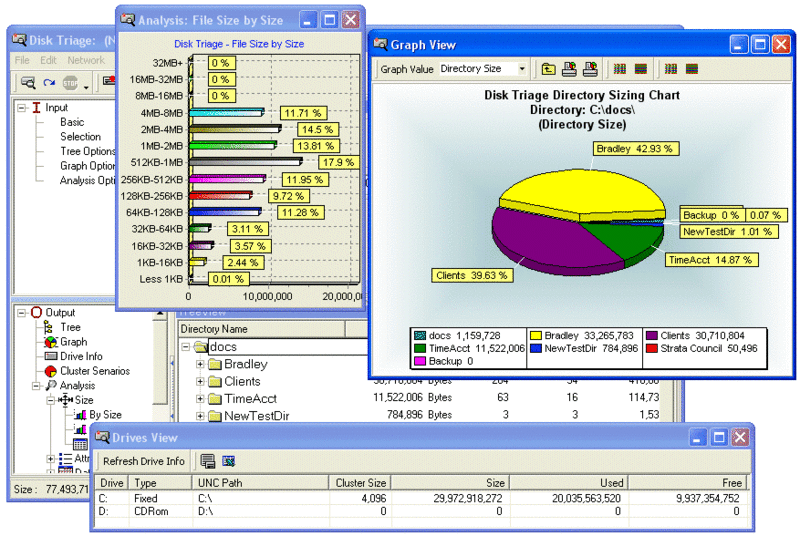Screen dimensions: 800x536
Task: Open the small dropdown arrow beside STOP icon
Action: [x=86, y=88]
